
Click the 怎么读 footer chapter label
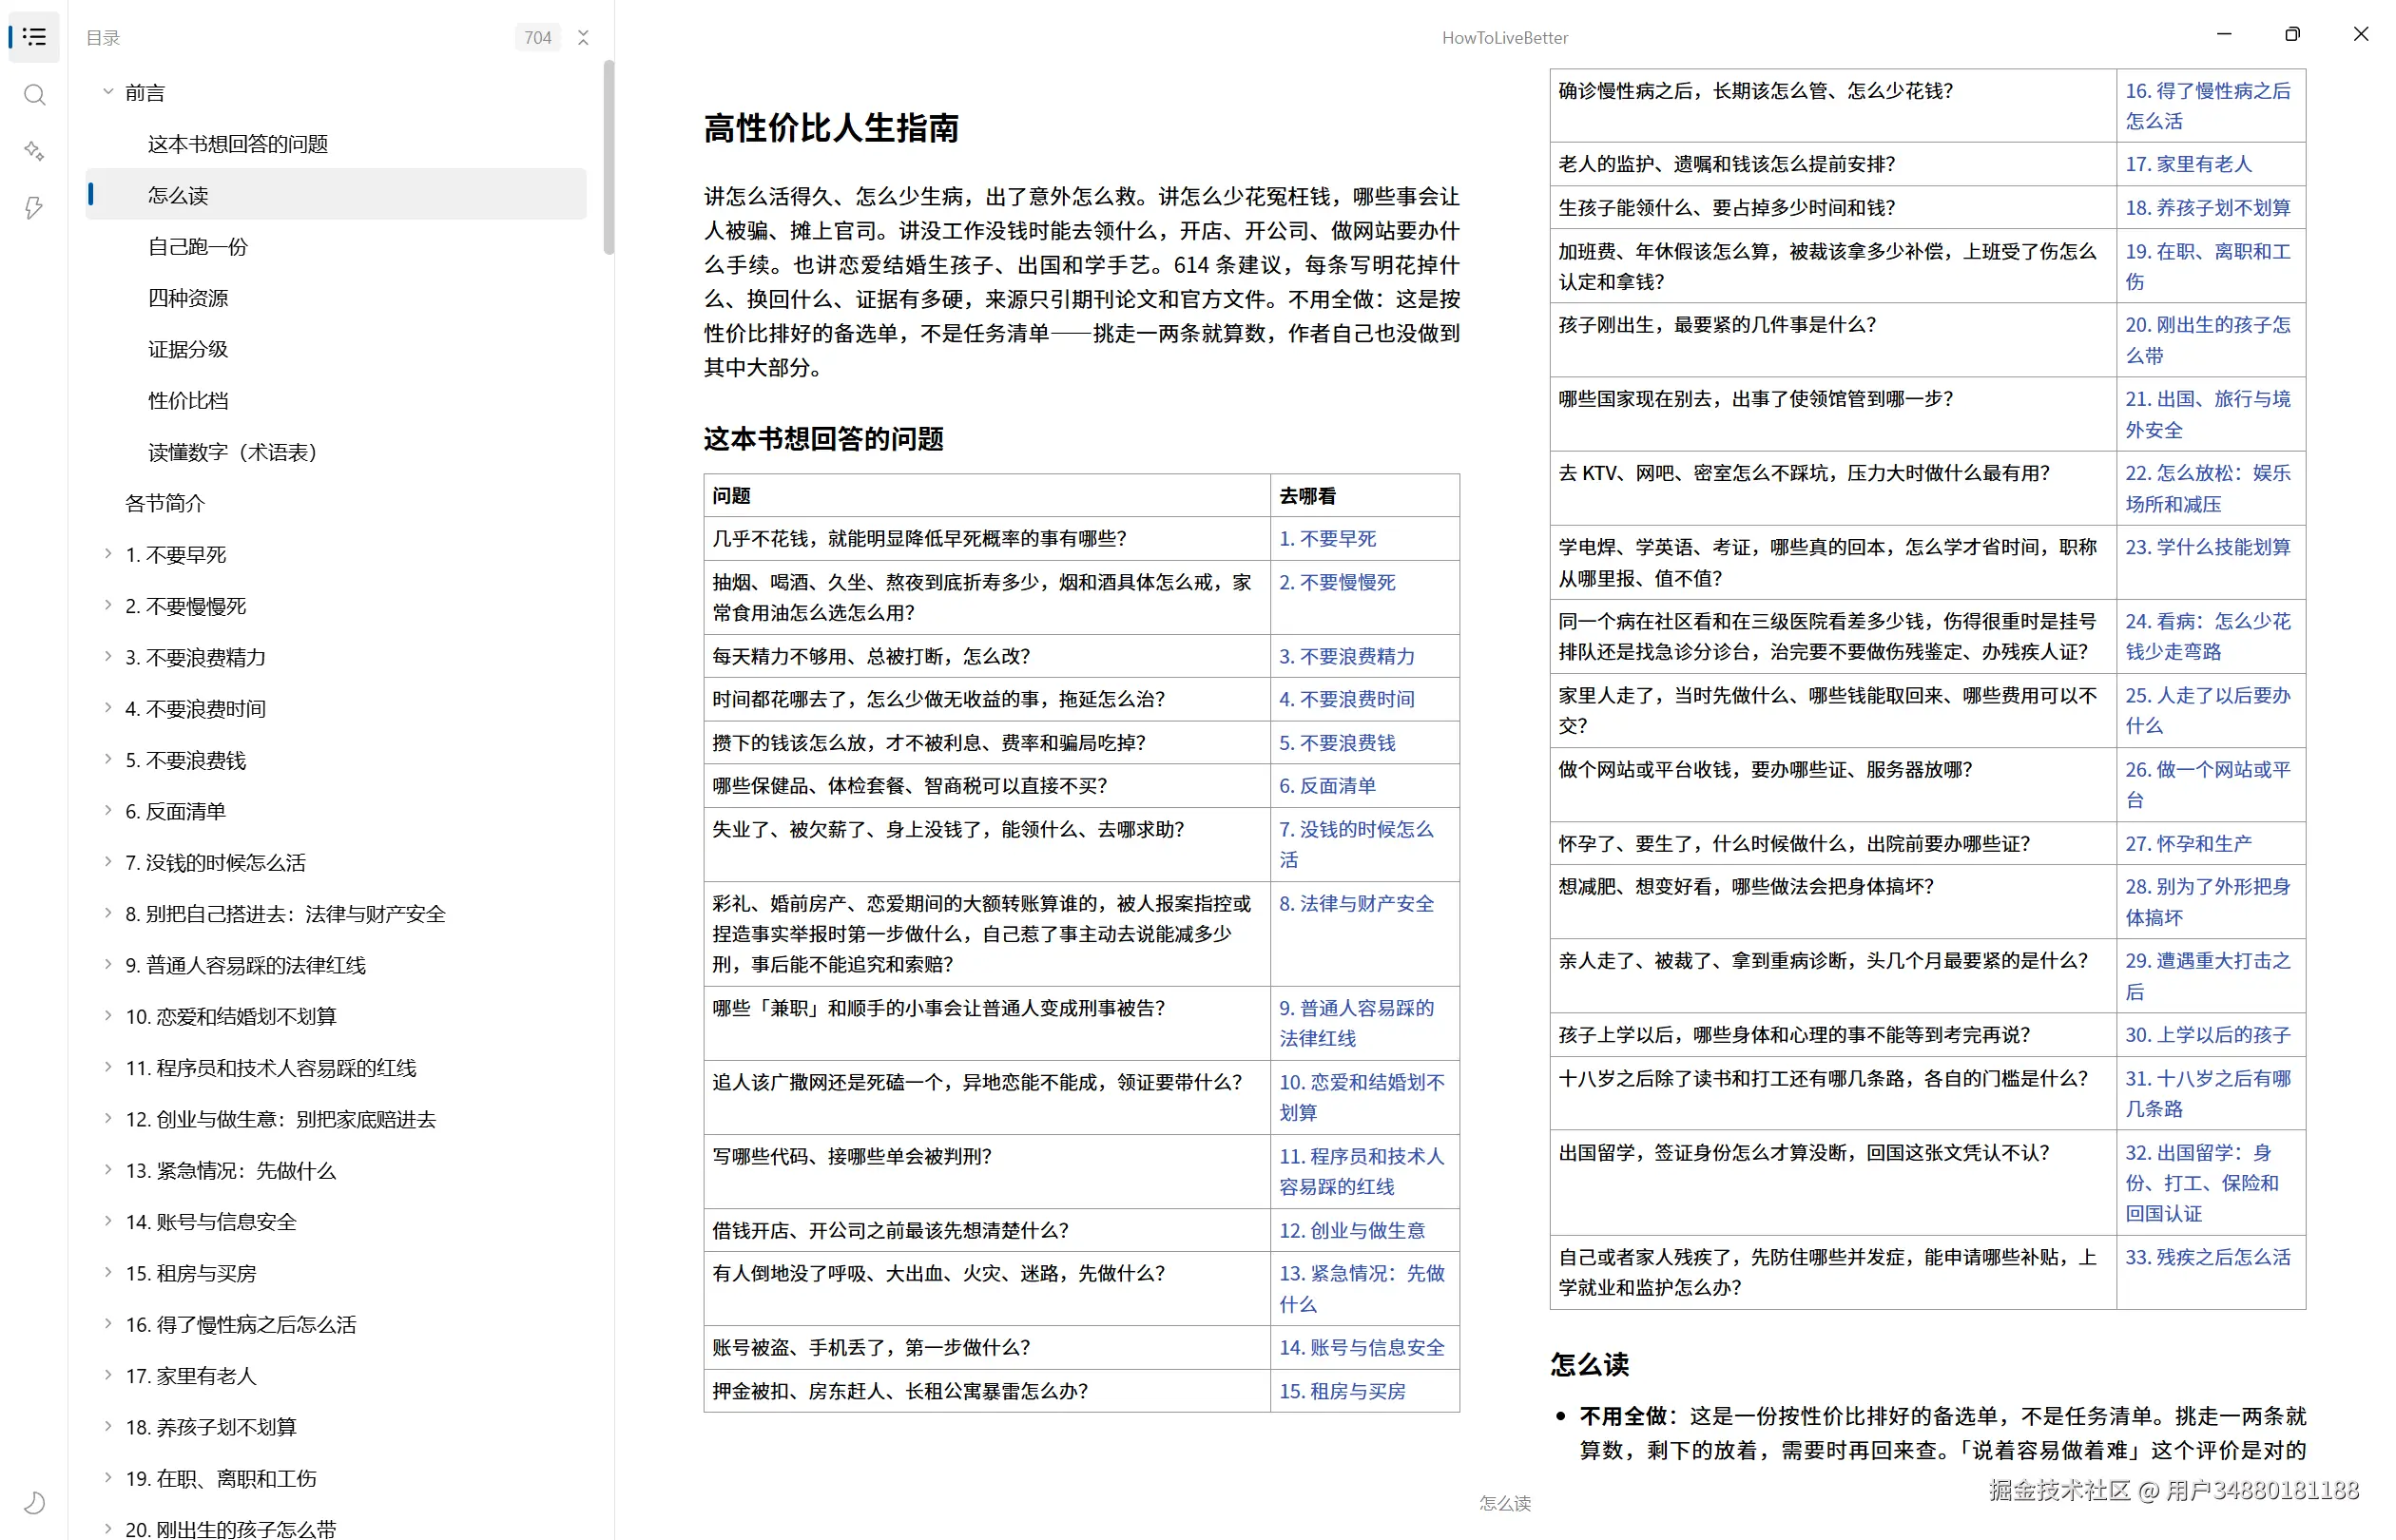coord(1504,1503)
